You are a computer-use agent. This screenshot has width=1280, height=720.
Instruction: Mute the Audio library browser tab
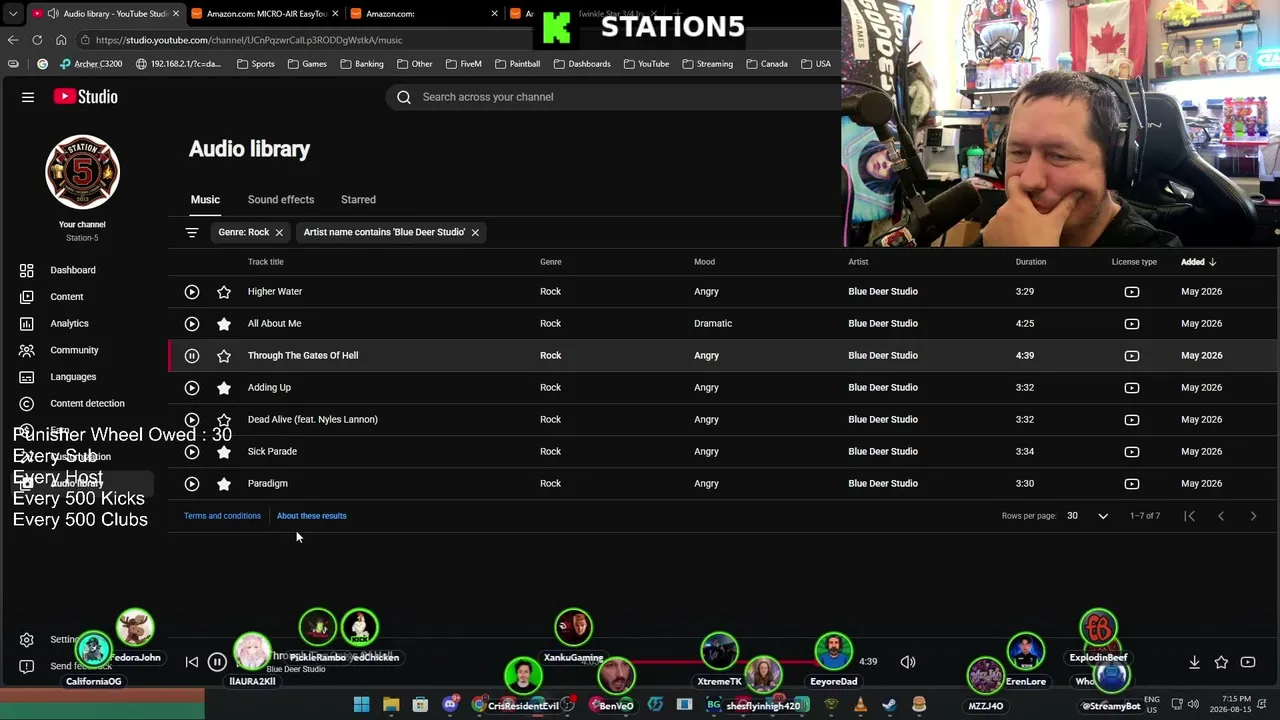[x=53, y=14]
